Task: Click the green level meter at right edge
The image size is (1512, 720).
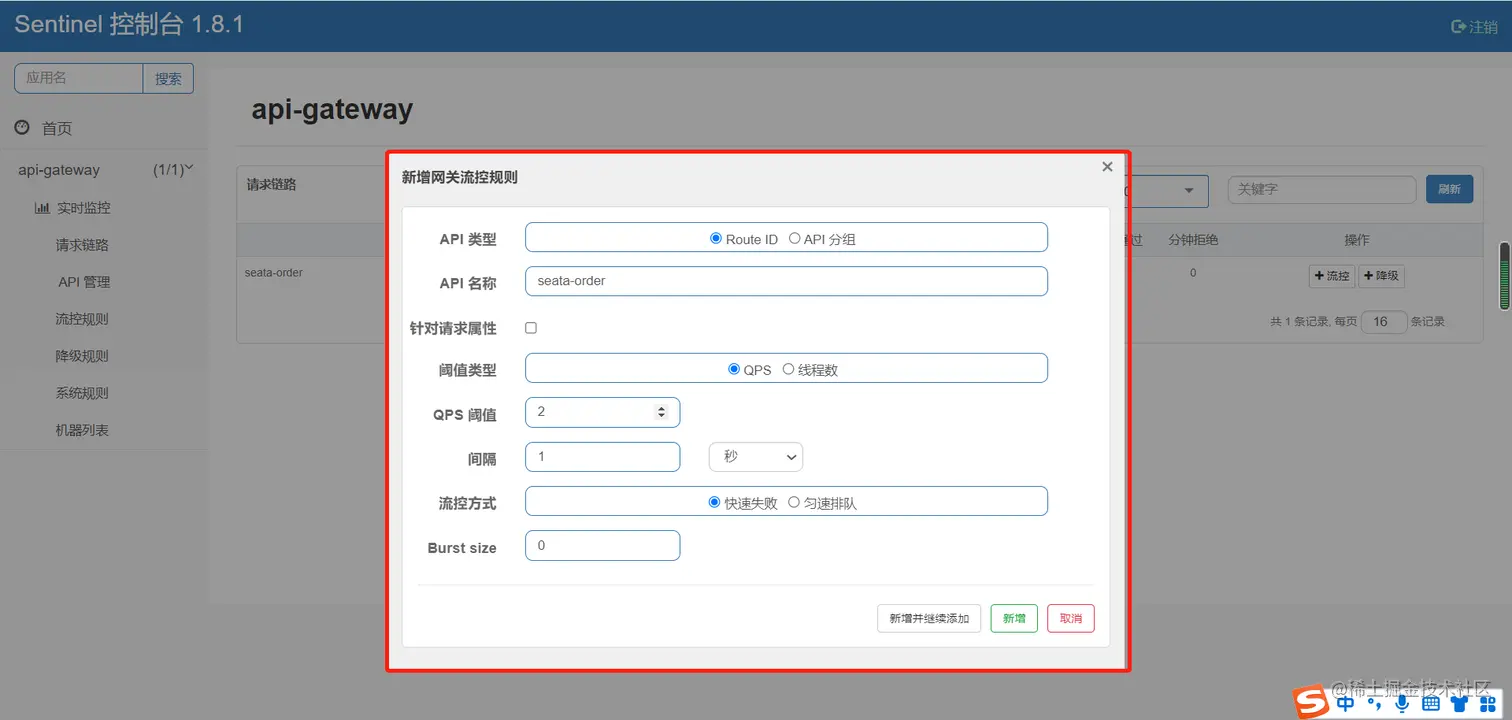Action: (1504, 276)
